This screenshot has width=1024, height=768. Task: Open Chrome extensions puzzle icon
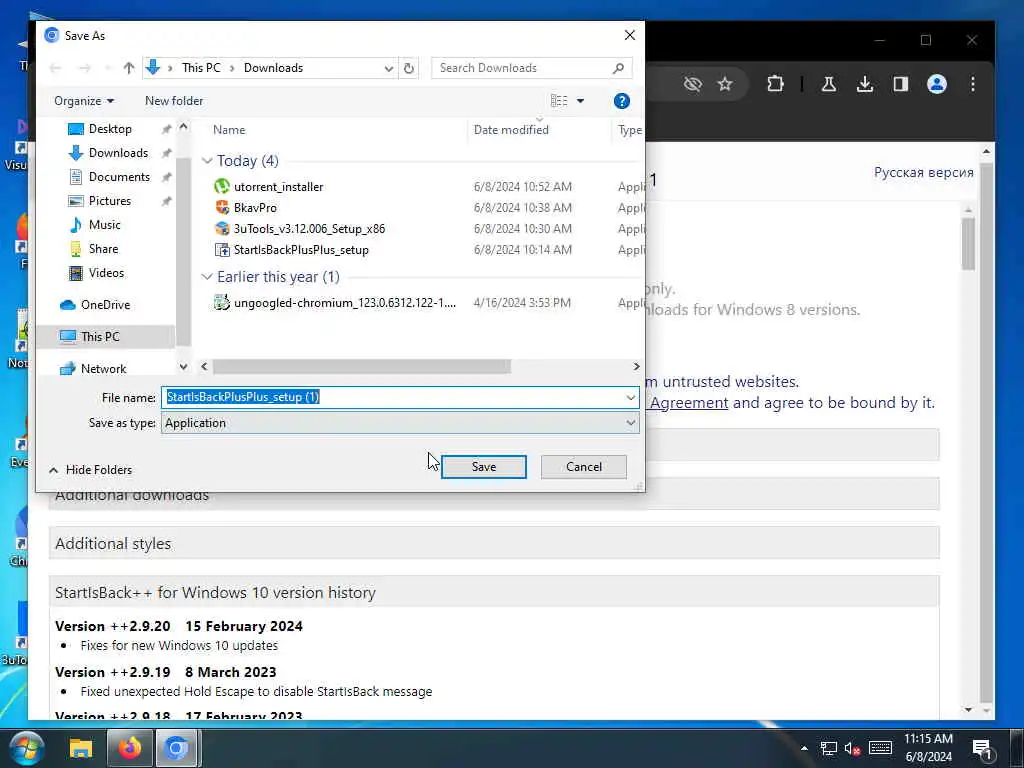(x=775, y=84)
